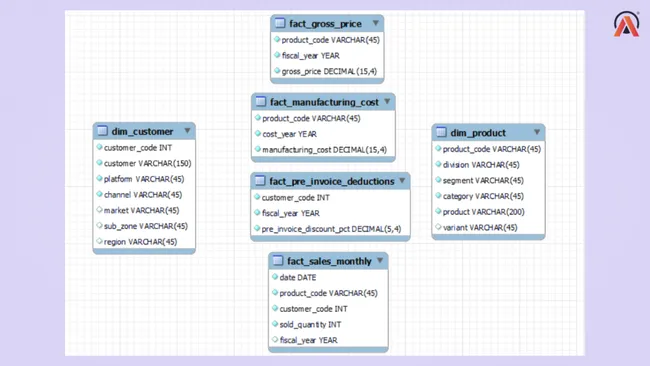The image size is (650, 366).
Task: Collapse the fact_gross_price table arrow
Action: 376,23
